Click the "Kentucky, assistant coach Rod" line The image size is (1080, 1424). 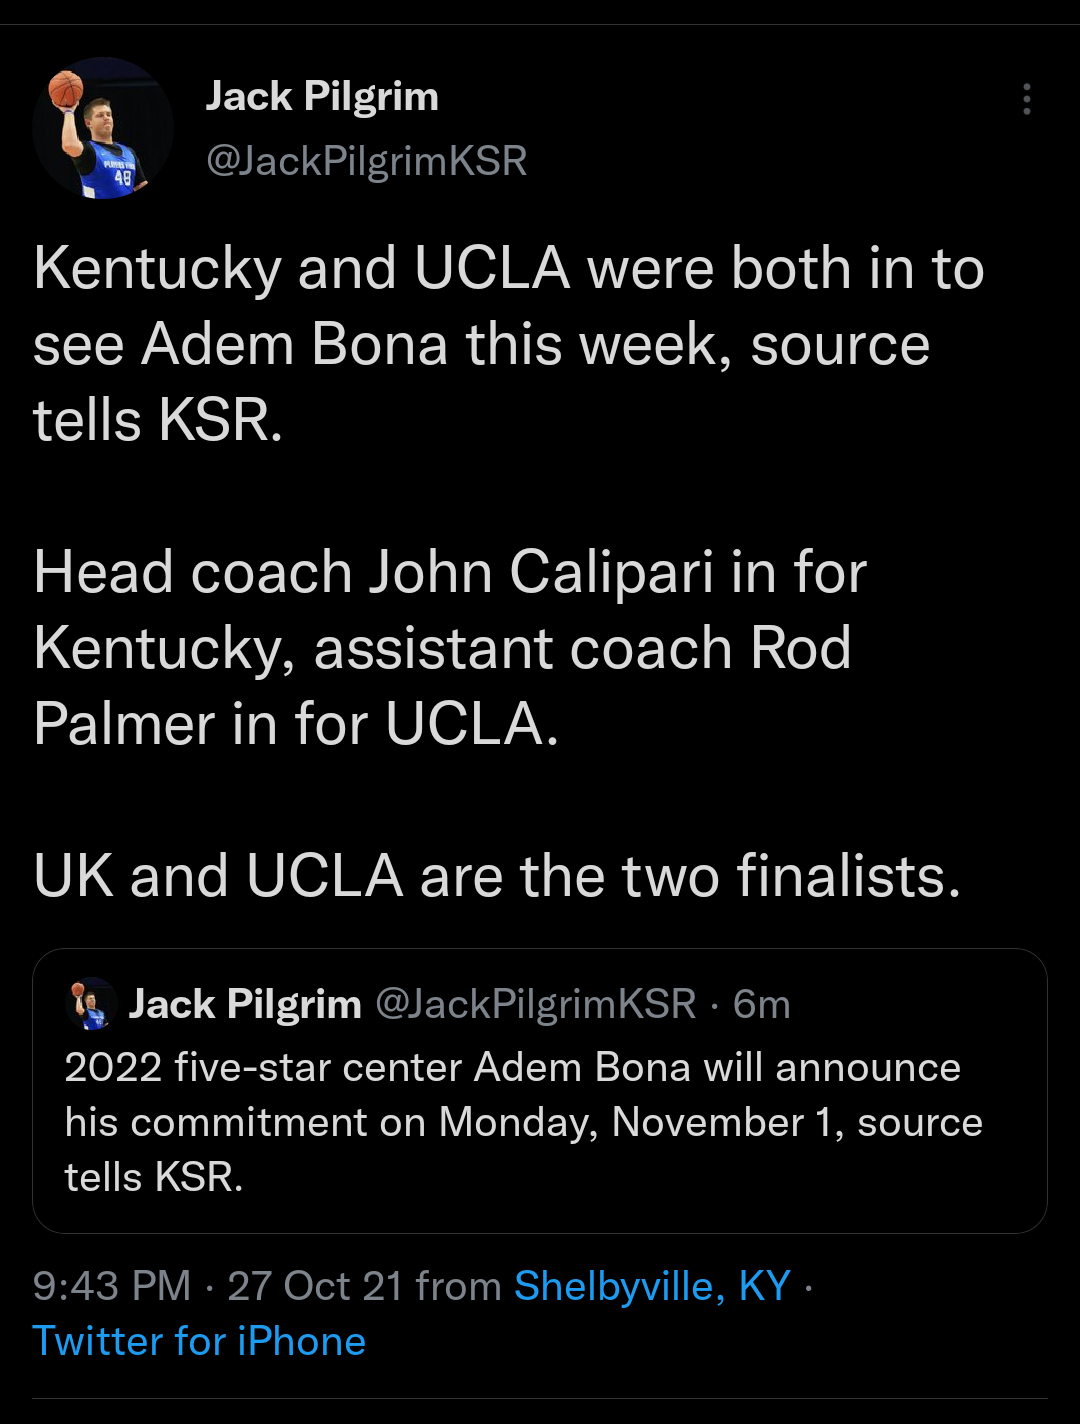pos(442,648)
